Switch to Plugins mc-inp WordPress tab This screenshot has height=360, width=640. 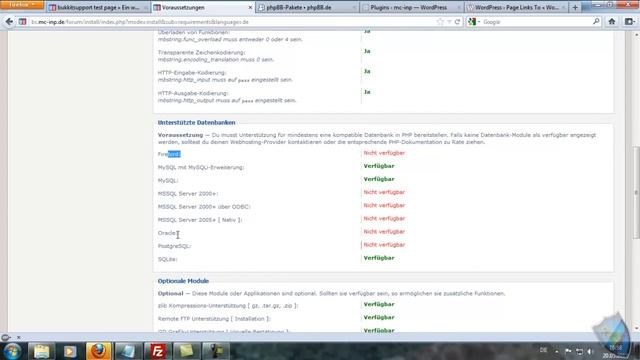[x=411, y=7]
